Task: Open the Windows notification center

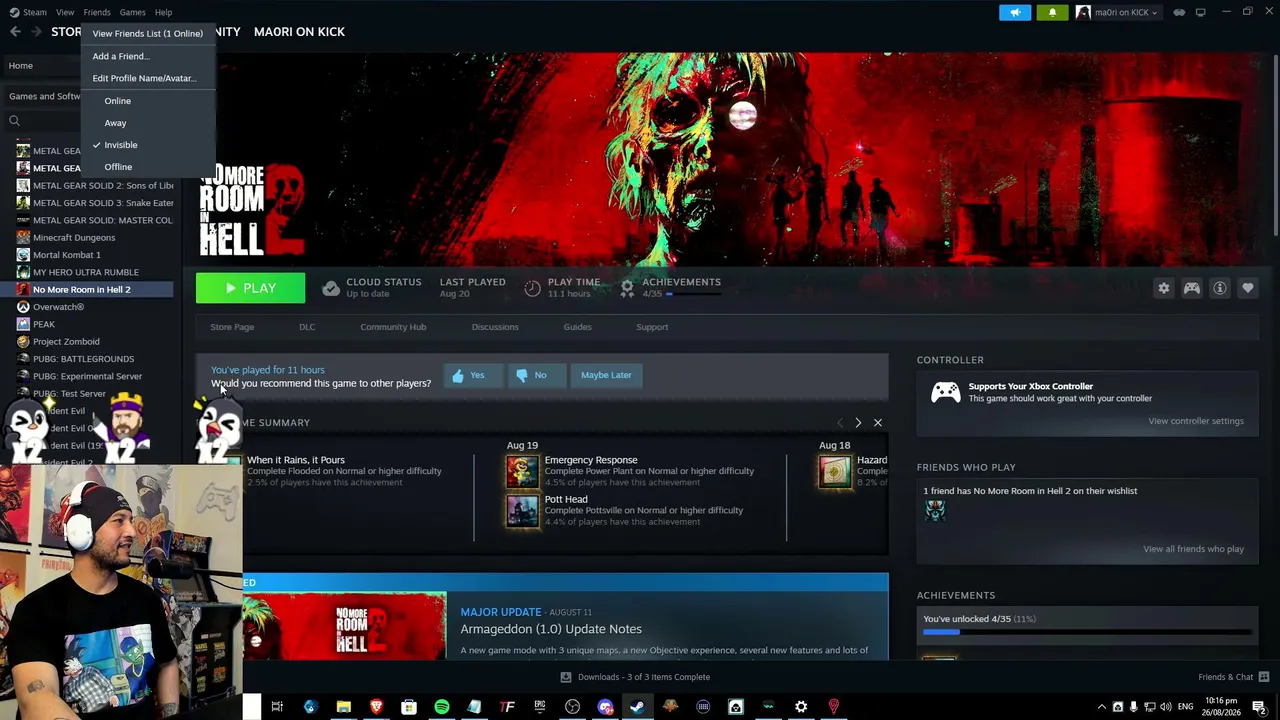Action: 1259,707
